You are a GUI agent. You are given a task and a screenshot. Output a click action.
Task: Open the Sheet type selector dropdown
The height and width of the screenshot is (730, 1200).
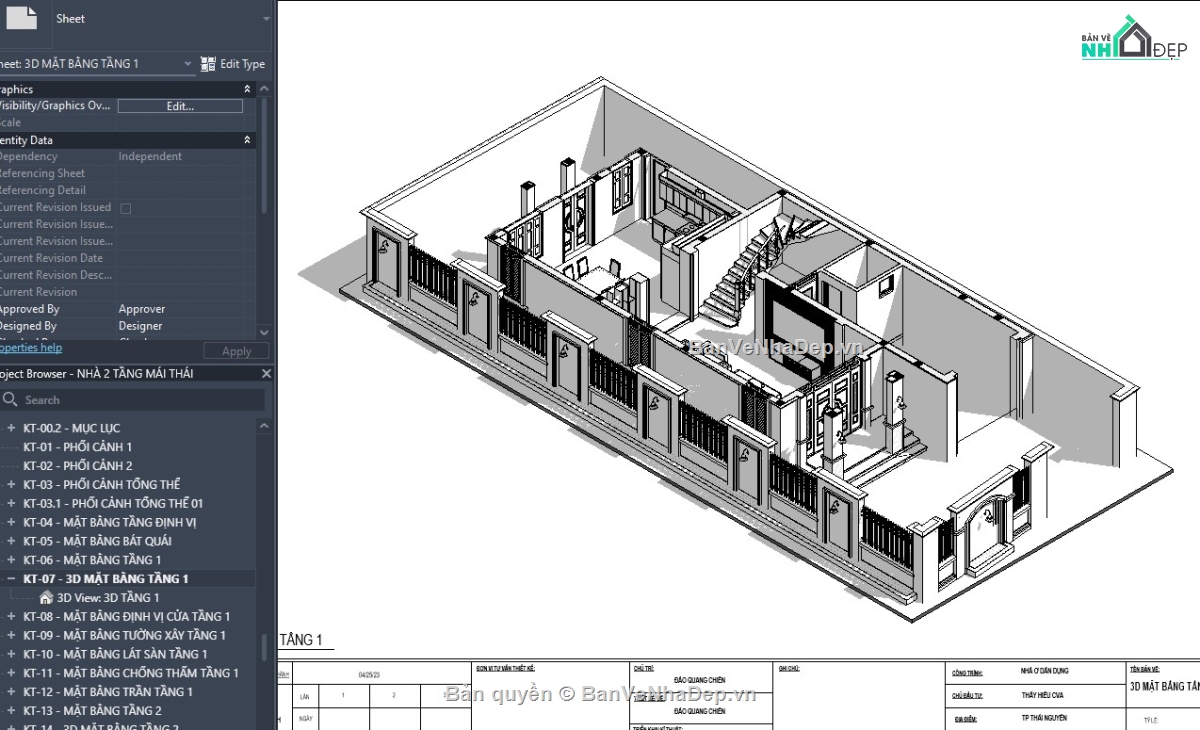(266, 19)
